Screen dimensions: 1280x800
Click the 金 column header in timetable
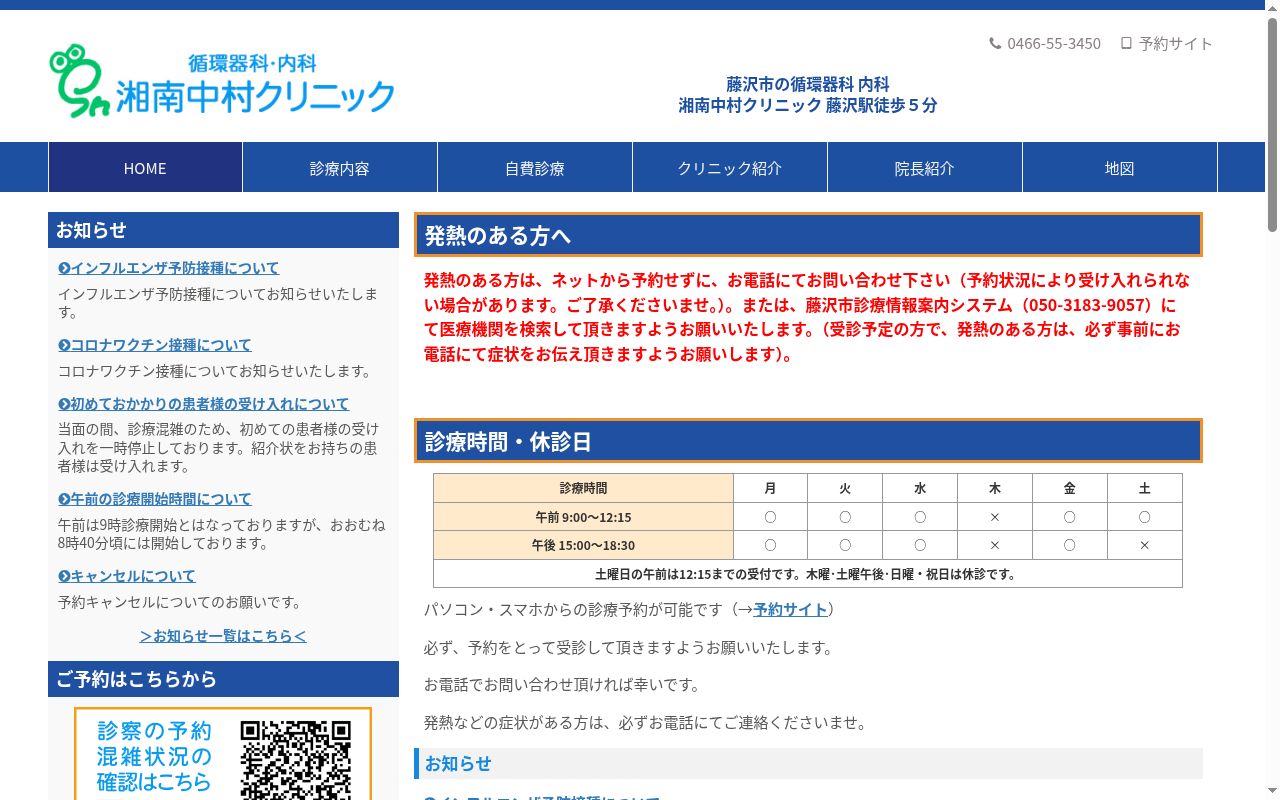tap(1070, 488)
